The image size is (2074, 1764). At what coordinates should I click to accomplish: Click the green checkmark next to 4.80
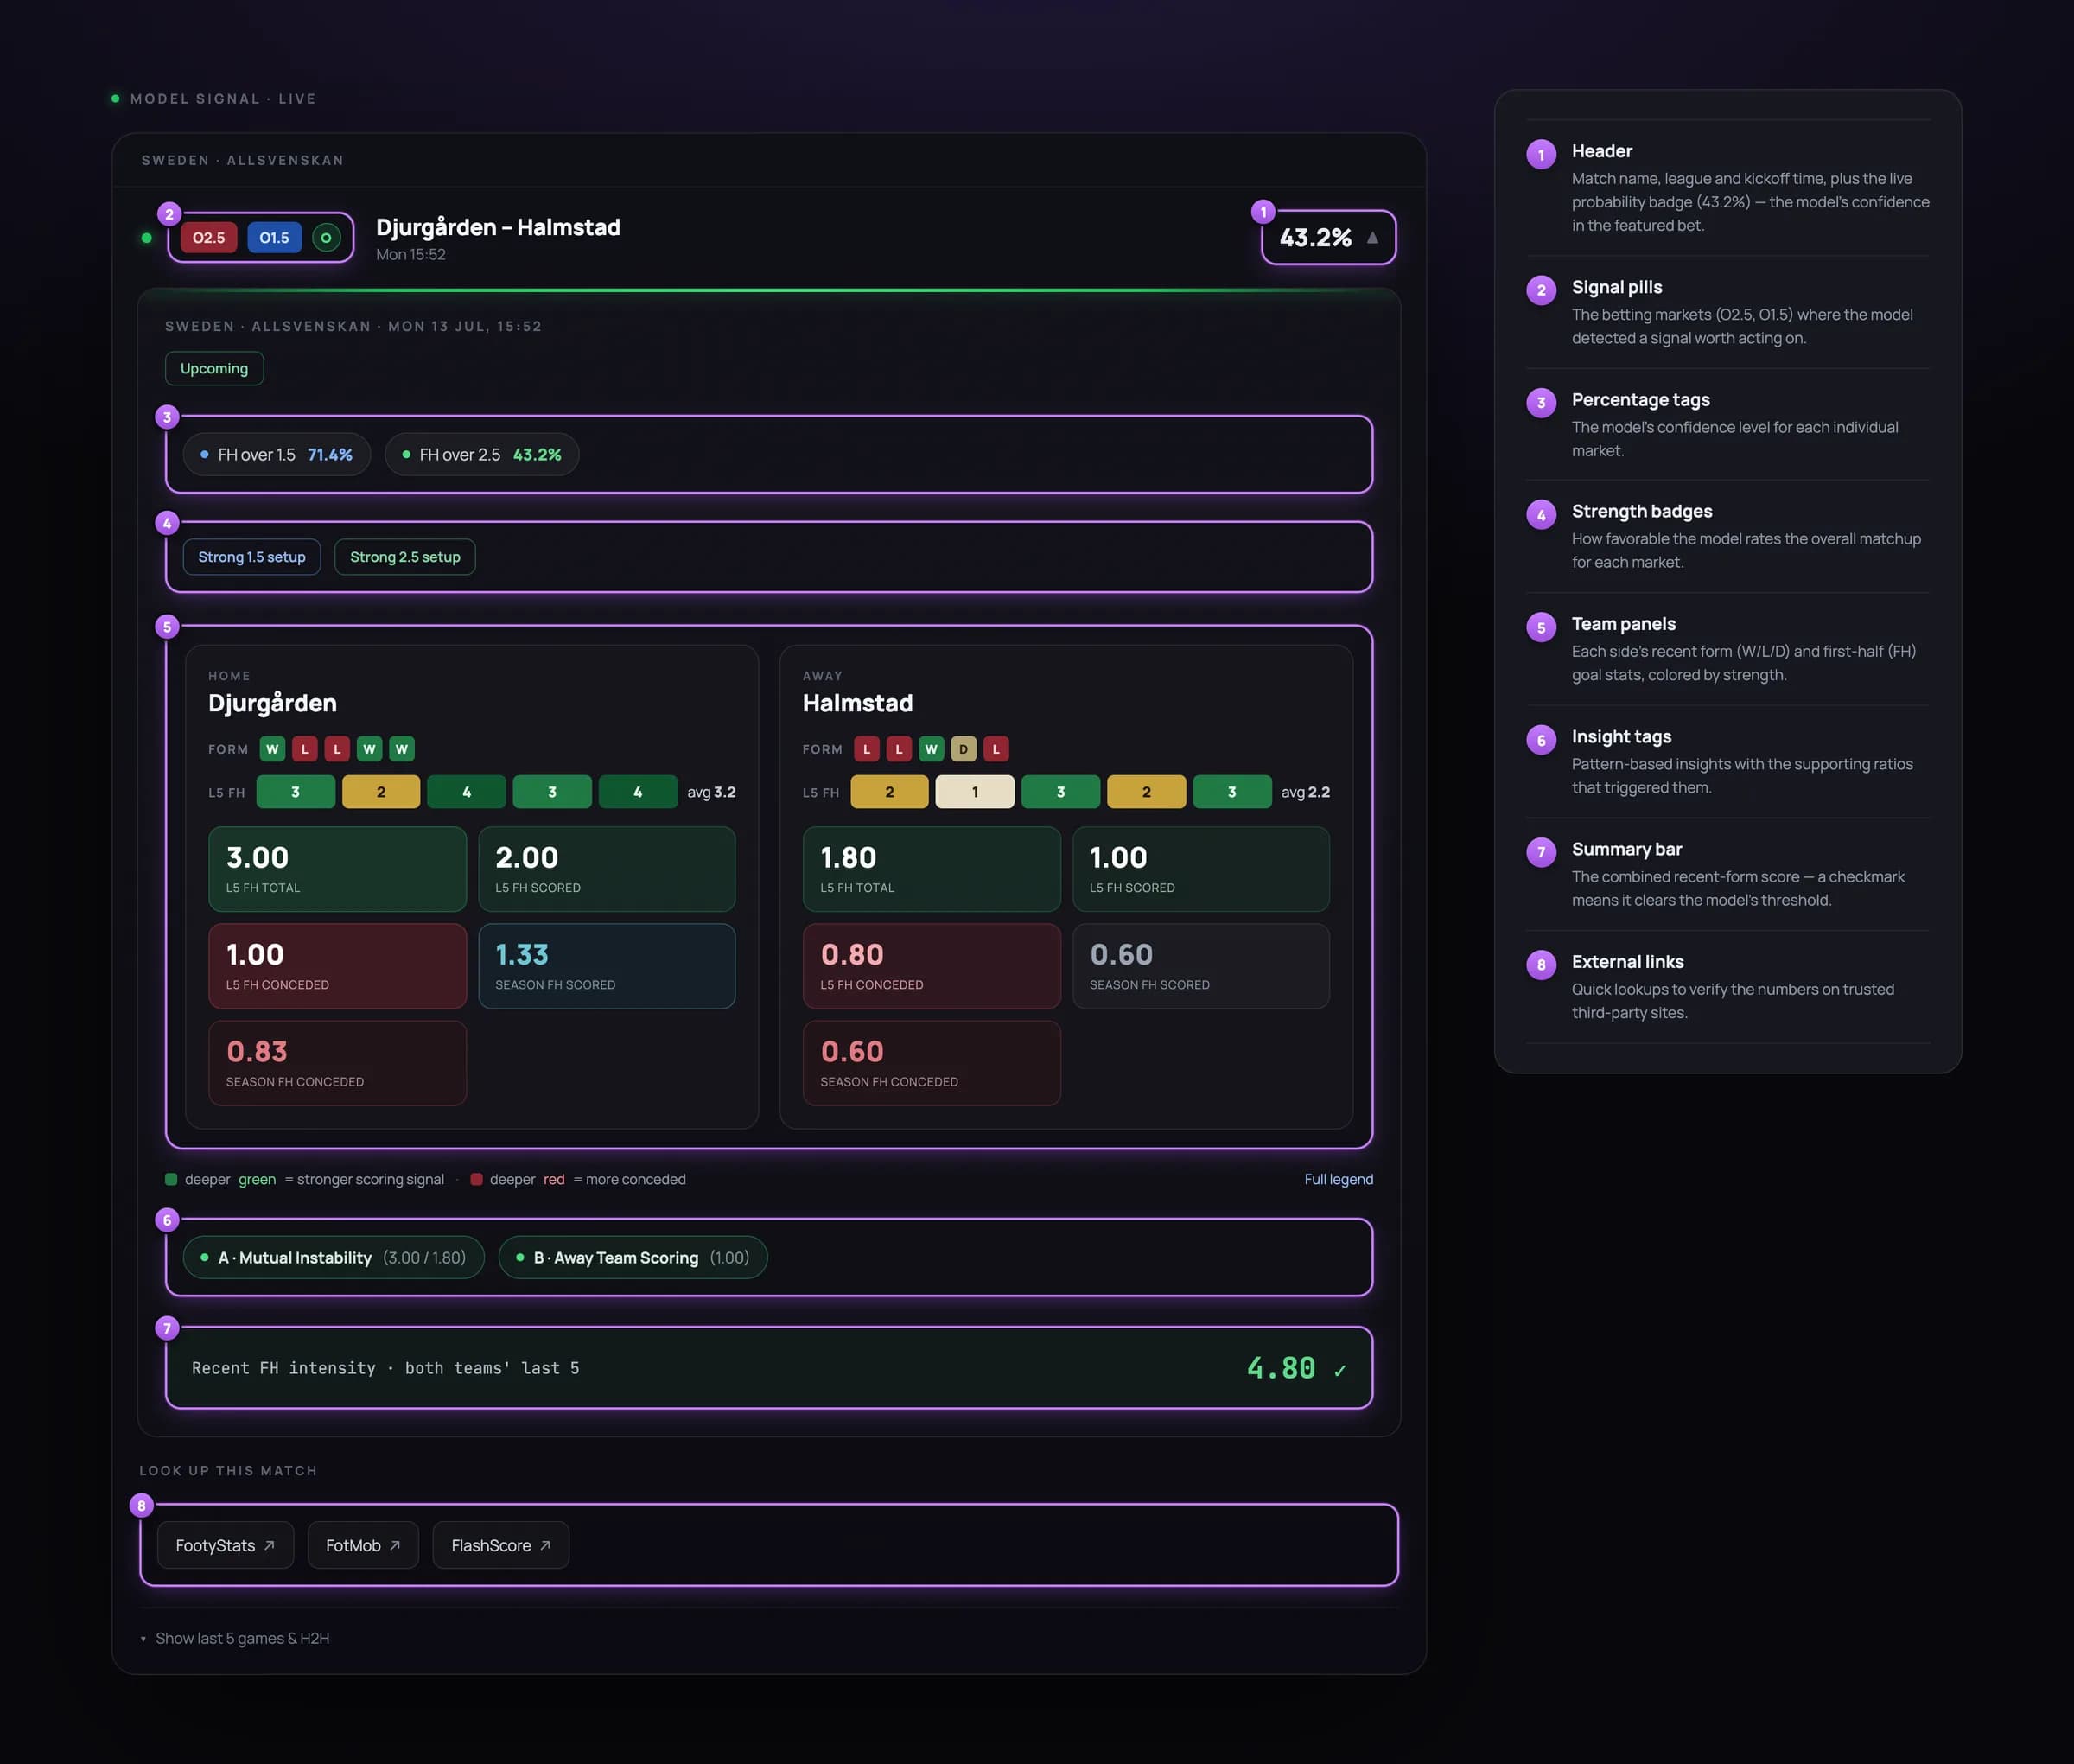coord(1340,1371)
